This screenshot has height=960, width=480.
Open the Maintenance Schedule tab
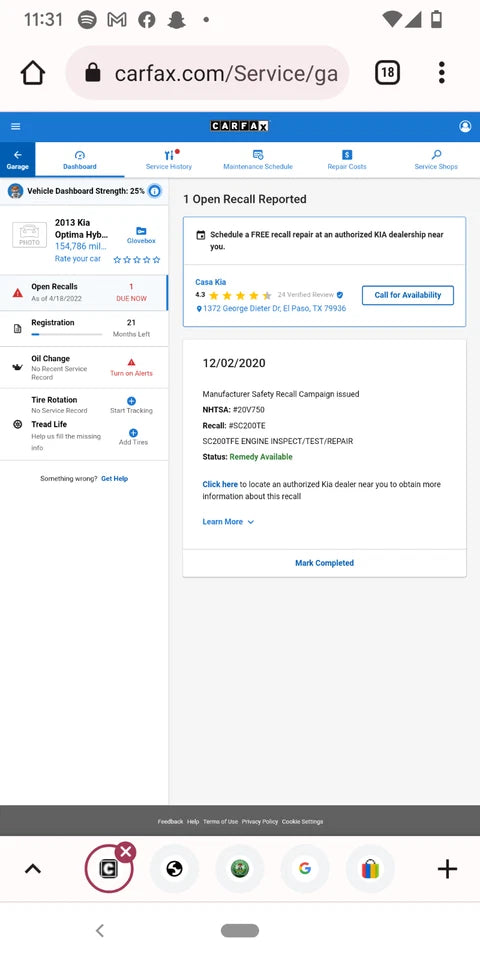coord(258,160)
